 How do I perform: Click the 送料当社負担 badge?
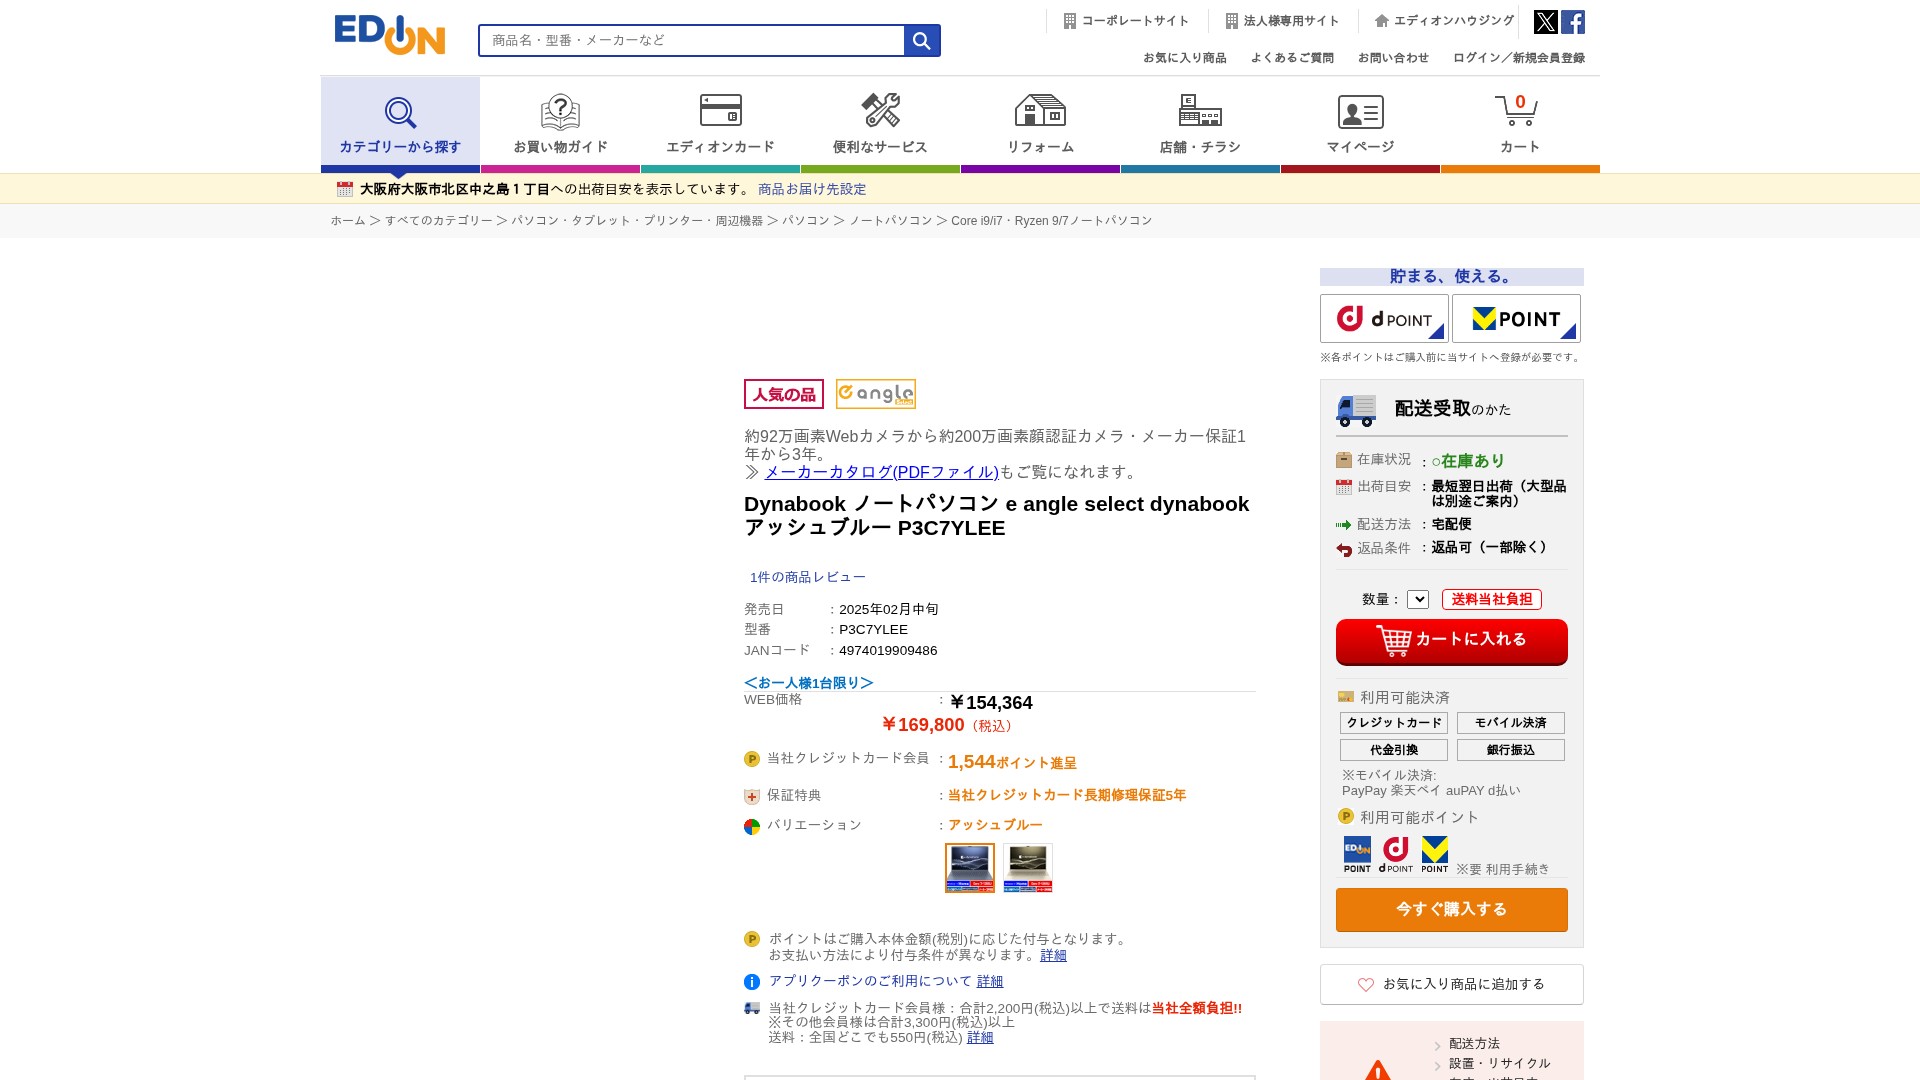[x=1492, y=599]
